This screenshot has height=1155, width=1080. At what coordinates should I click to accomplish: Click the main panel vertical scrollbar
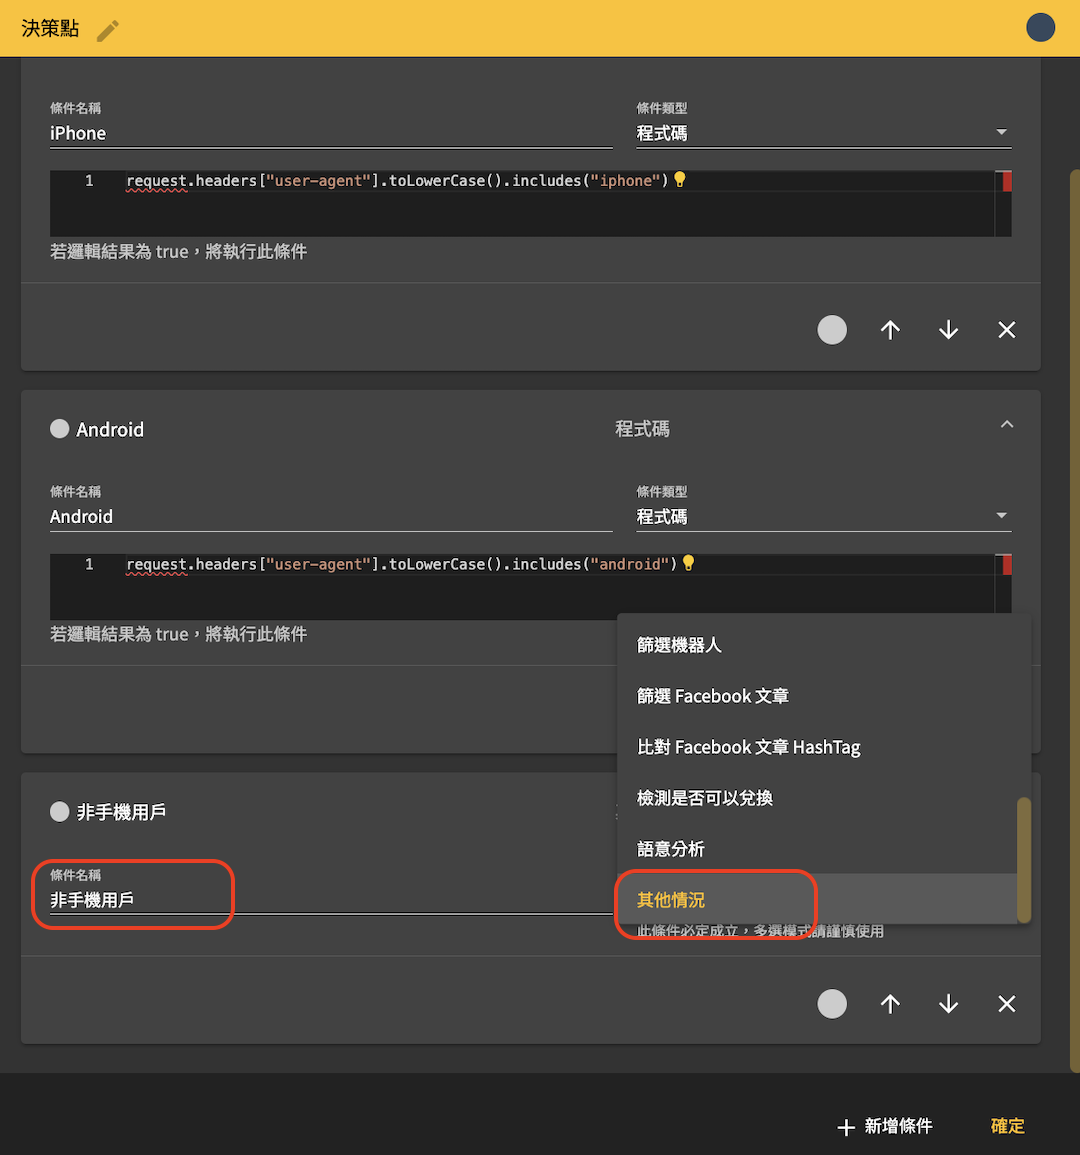click(1075, 620)
